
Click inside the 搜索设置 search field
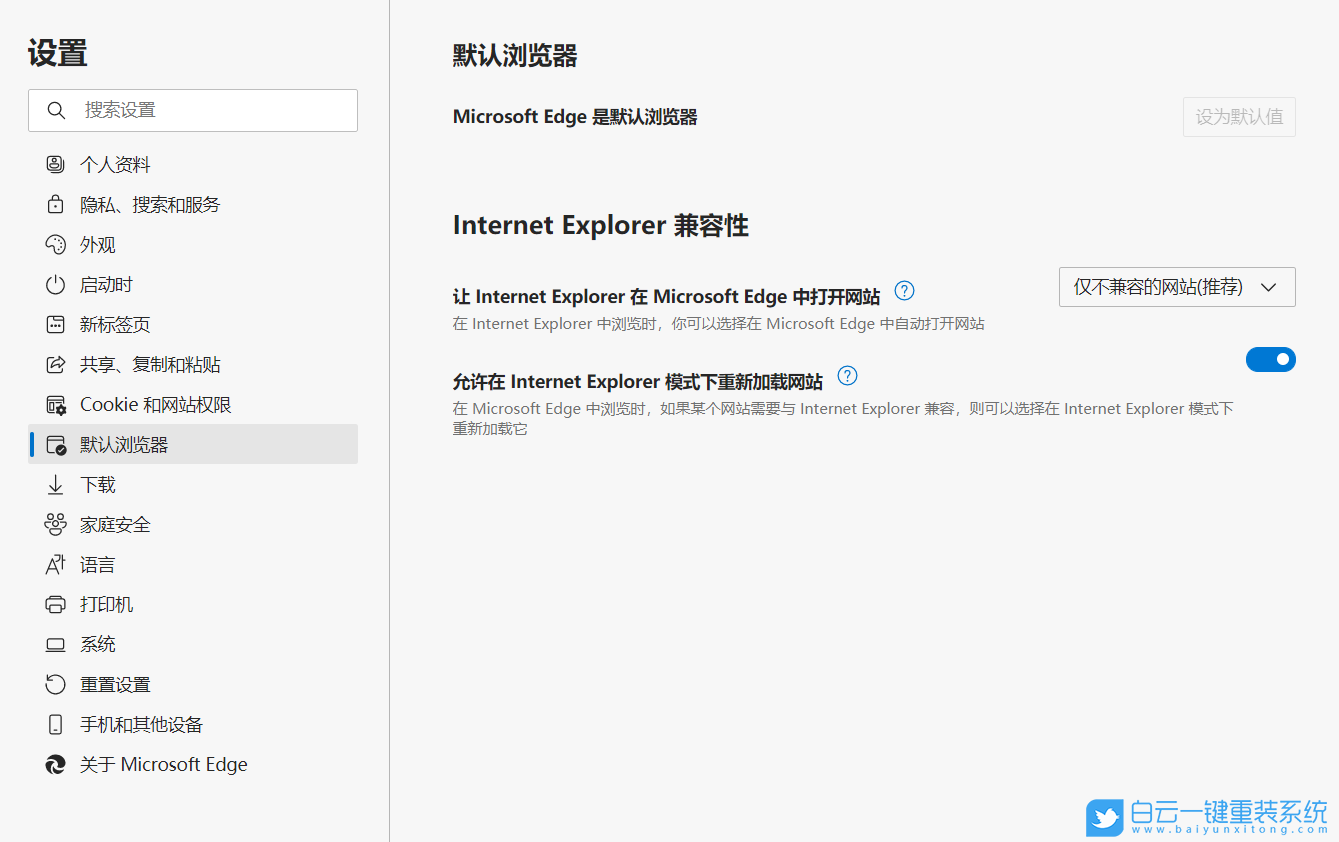click(x=193, y=110)
